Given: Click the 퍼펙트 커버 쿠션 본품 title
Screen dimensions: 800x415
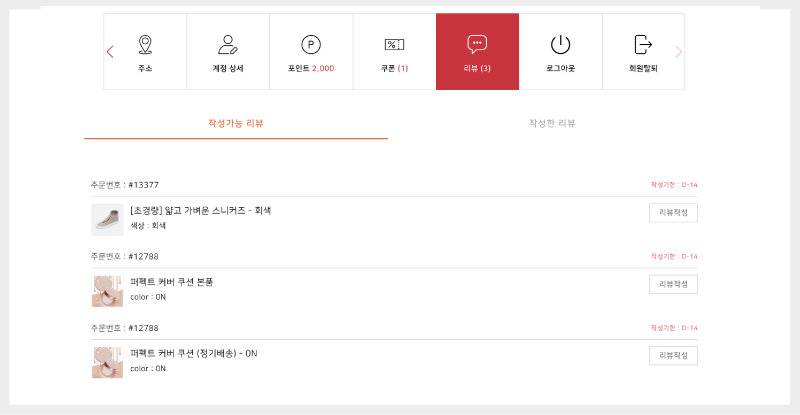Looking at the screenshot, I should (171, 282).
